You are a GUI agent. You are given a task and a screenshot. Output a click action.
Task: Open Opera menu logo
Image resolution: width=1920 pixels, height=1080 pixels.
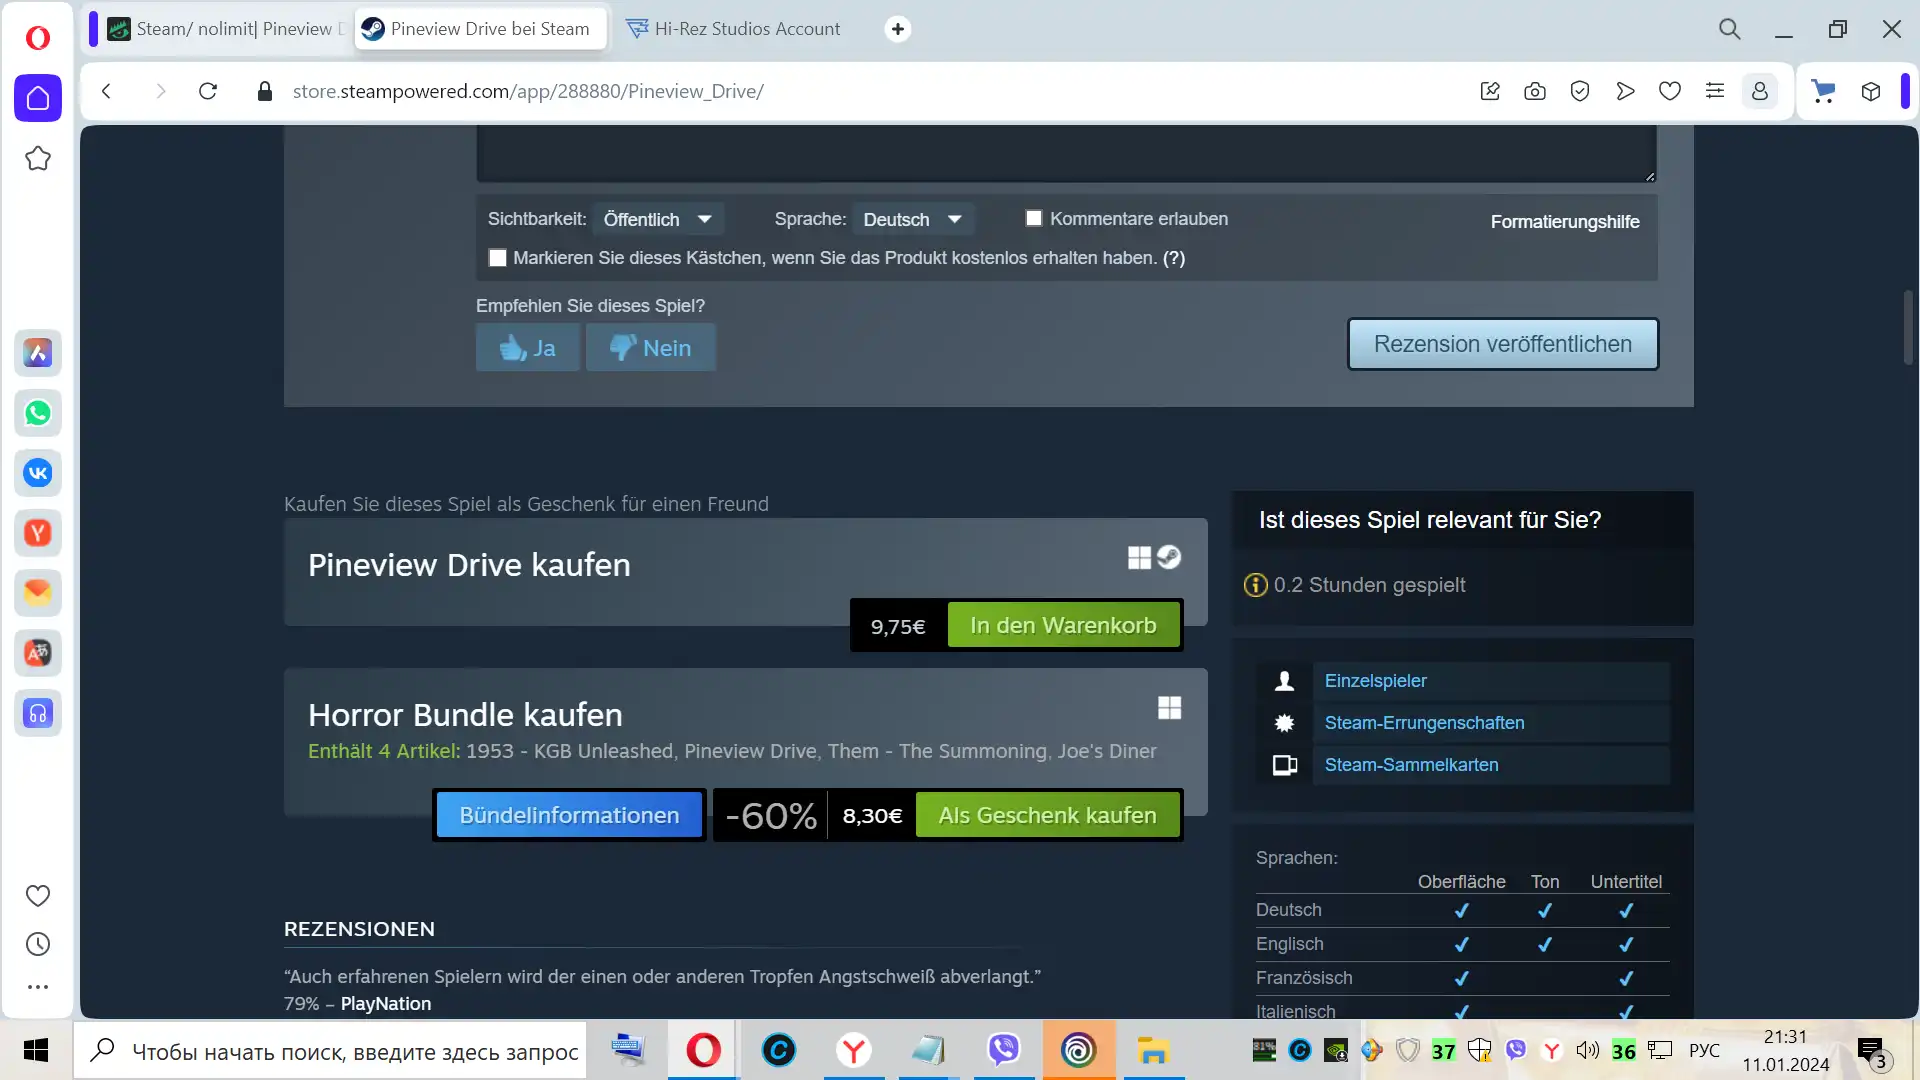(37, 38)
